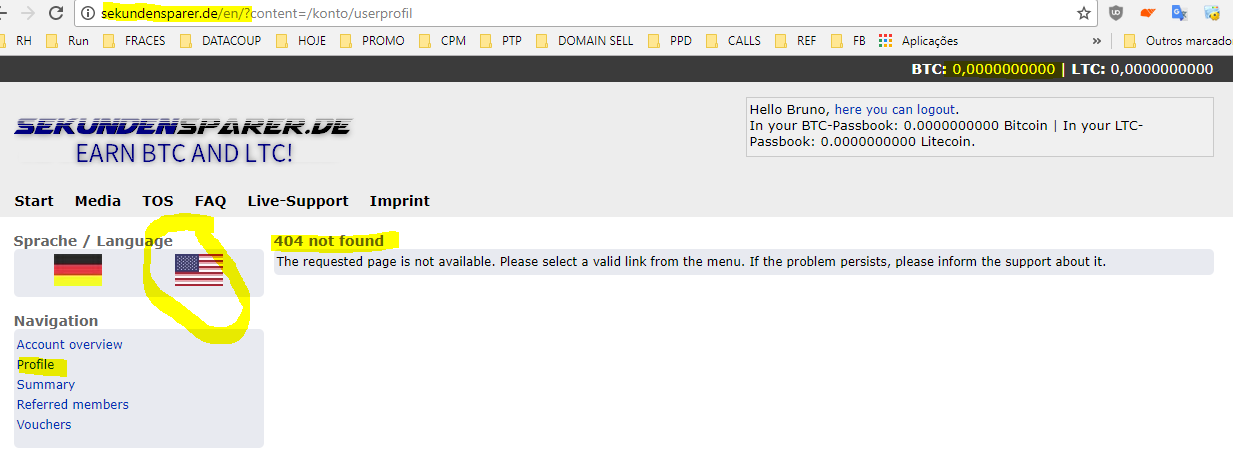Click the Sekundensparer.de logo
Image resolution: width=1233 pixels, height=451 pixels.
(x=183, y=139)
